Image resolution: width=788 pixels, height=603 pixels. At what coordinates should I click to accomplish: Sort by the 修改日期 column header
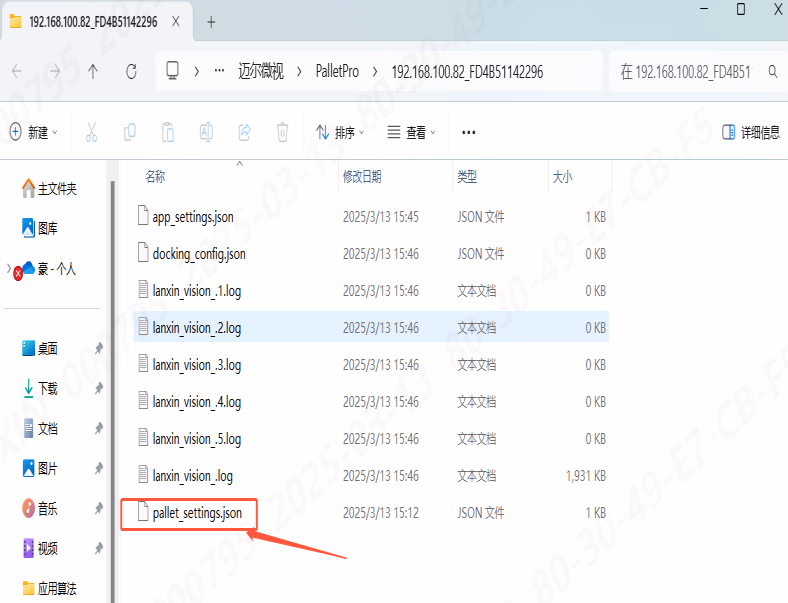pyautogui.click(x=362, y=177)
